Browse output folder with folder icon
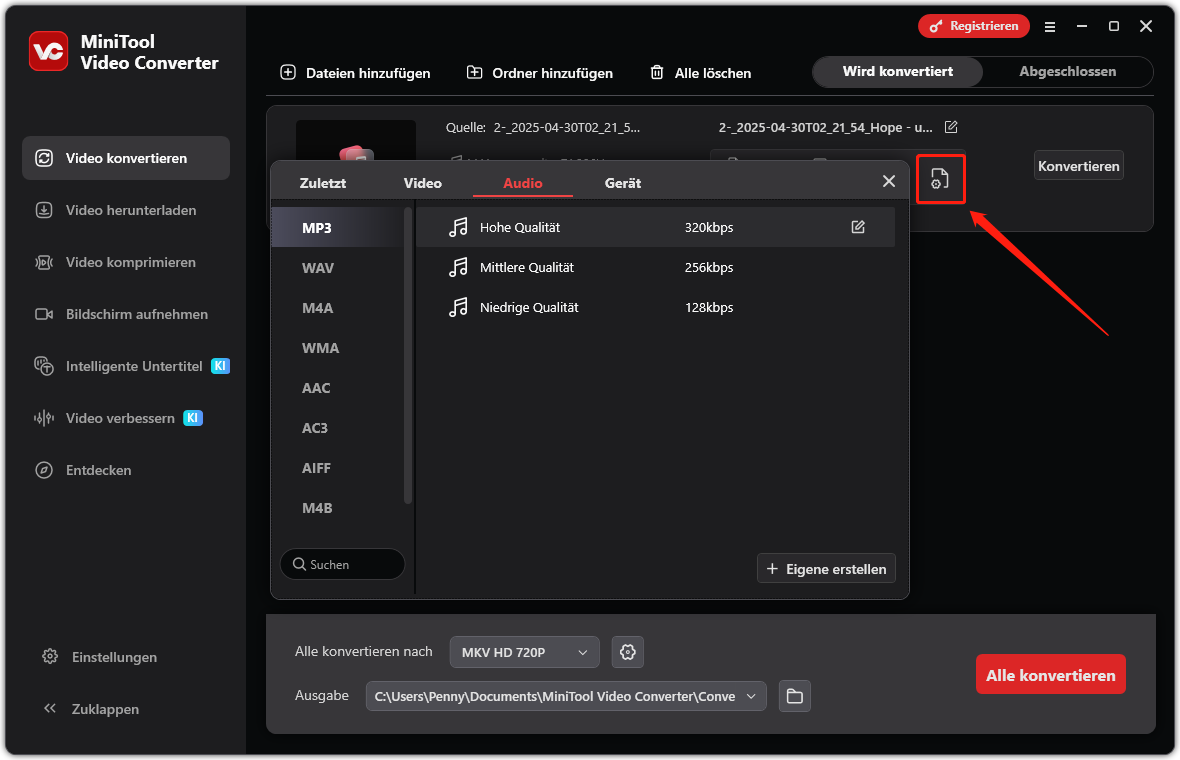 [795, 696]
